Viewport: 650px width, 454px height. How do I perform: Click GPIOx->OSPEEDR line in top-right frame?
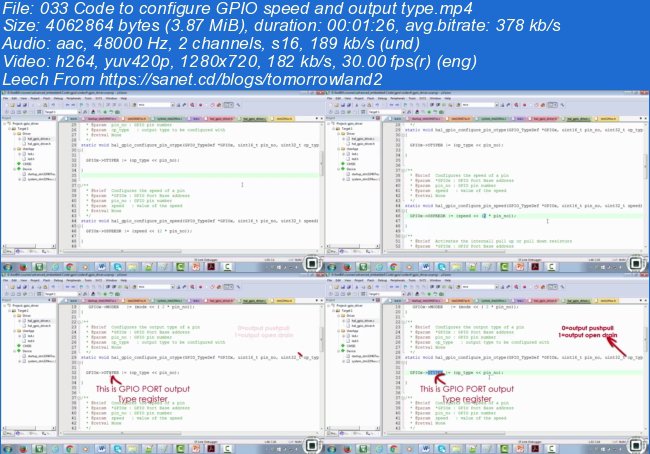(x=463, y=216)
